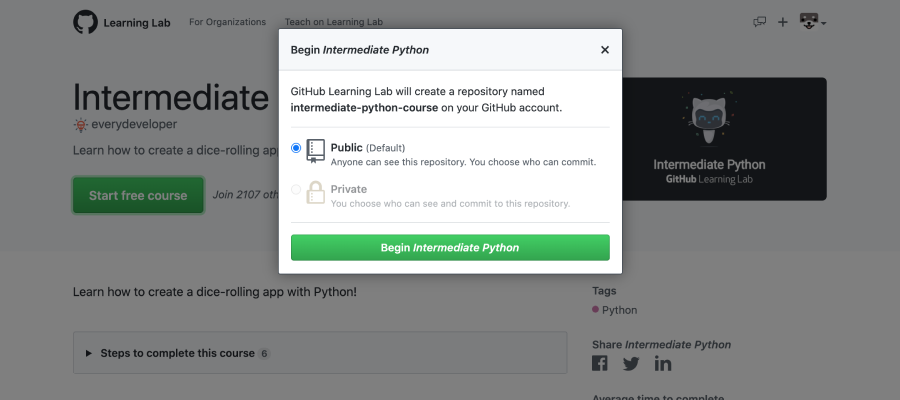Share course via LinkedIn icon
900x400 pixels.
(663, 363)
